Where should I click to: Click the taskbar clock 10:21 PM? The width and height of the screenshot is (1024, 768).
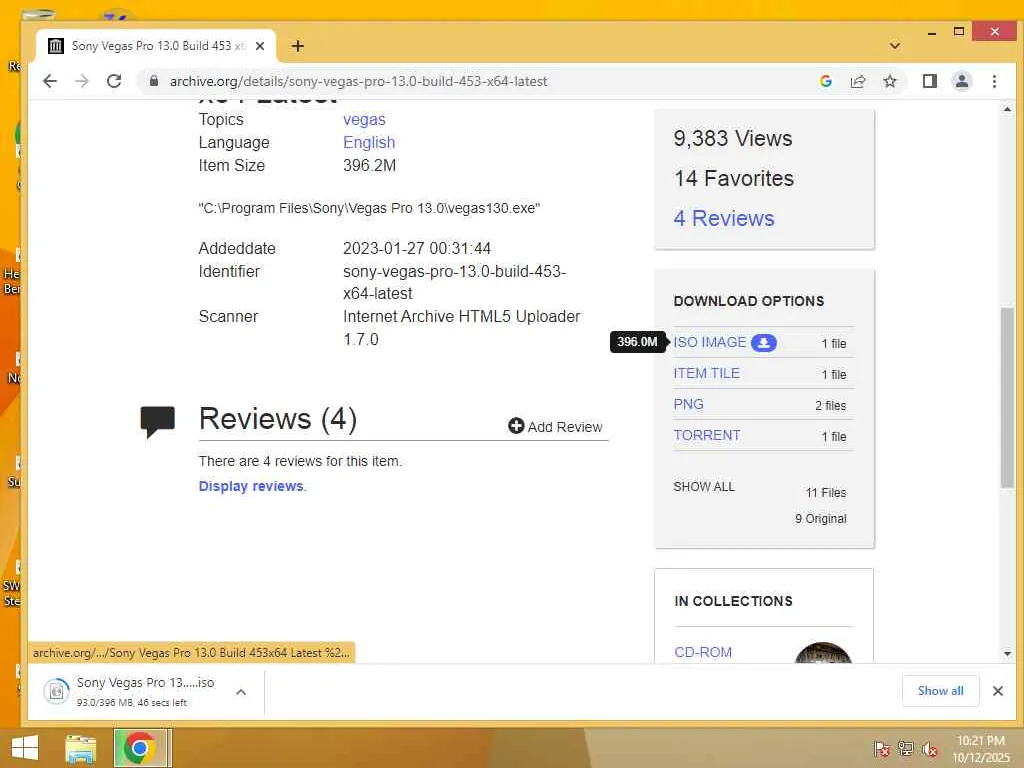click(x=980, y=741)
